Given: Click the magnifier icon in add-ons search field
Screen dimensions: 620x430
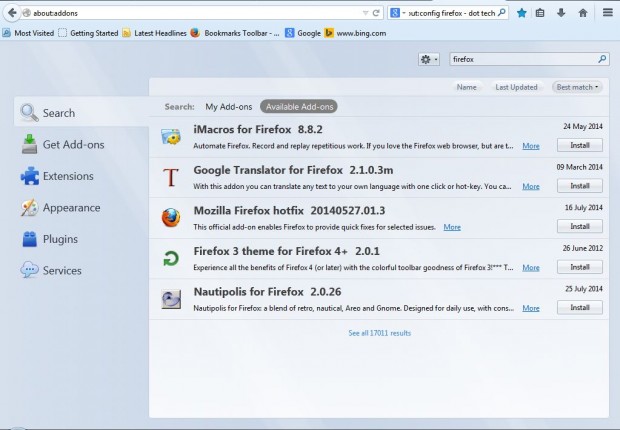Looking at the screenshot, I should tap(602, 59).
